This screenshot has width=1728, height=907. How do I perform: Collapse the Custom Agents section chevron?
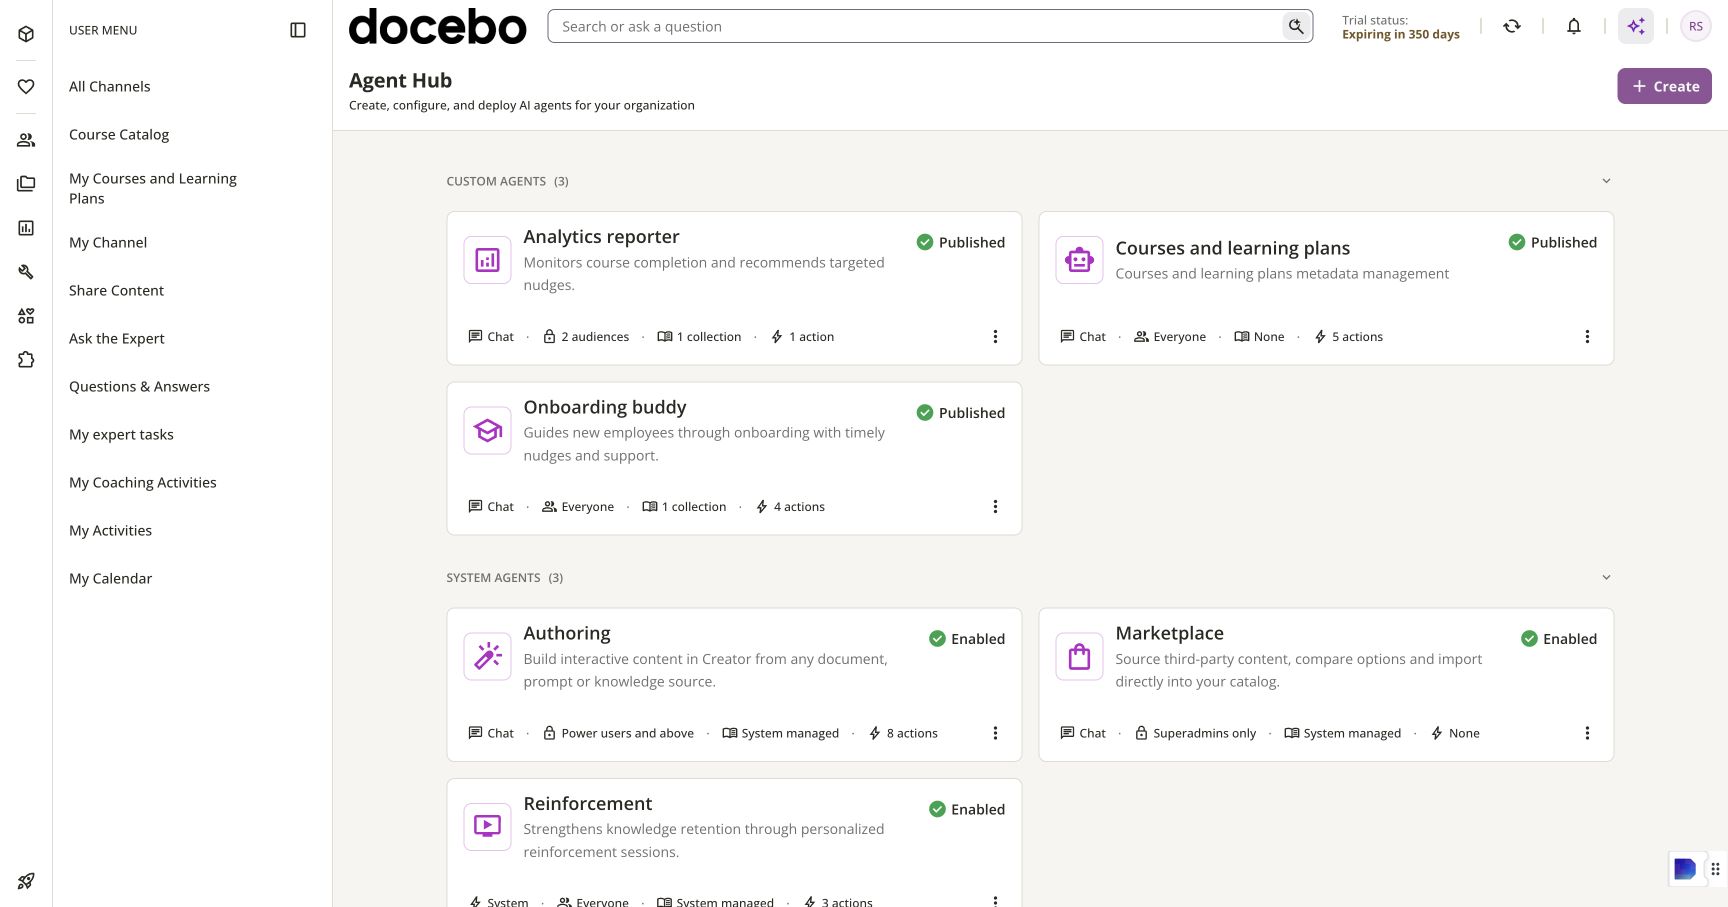point(1606,181)
